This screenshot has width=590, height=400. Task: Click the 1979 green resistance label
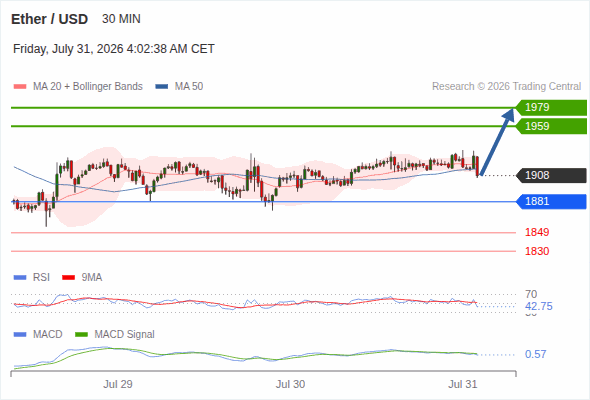pyautogui.click(x=551, y=108)
